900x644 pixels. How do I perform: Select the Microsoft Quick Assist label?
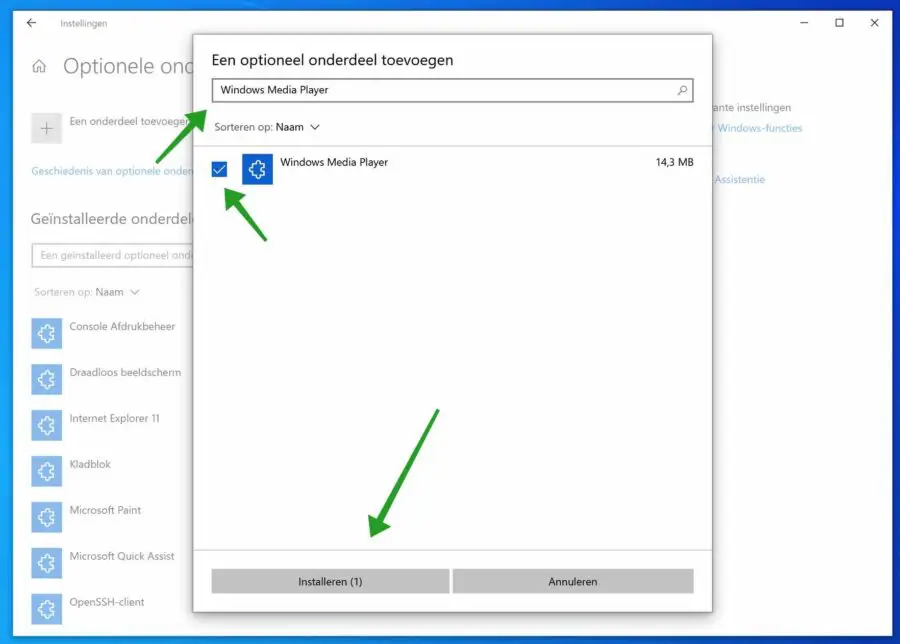coord(122,556)
